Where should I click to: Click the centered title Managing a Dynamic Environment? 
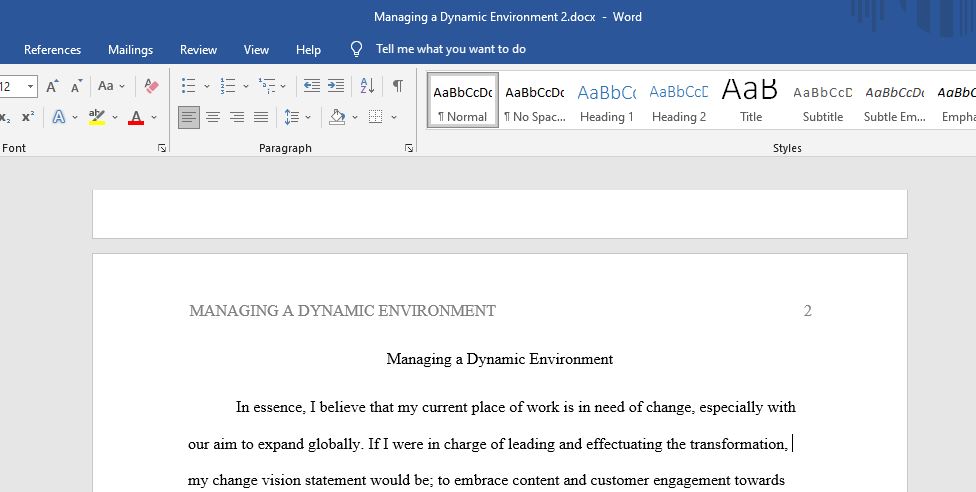[500, 359]
